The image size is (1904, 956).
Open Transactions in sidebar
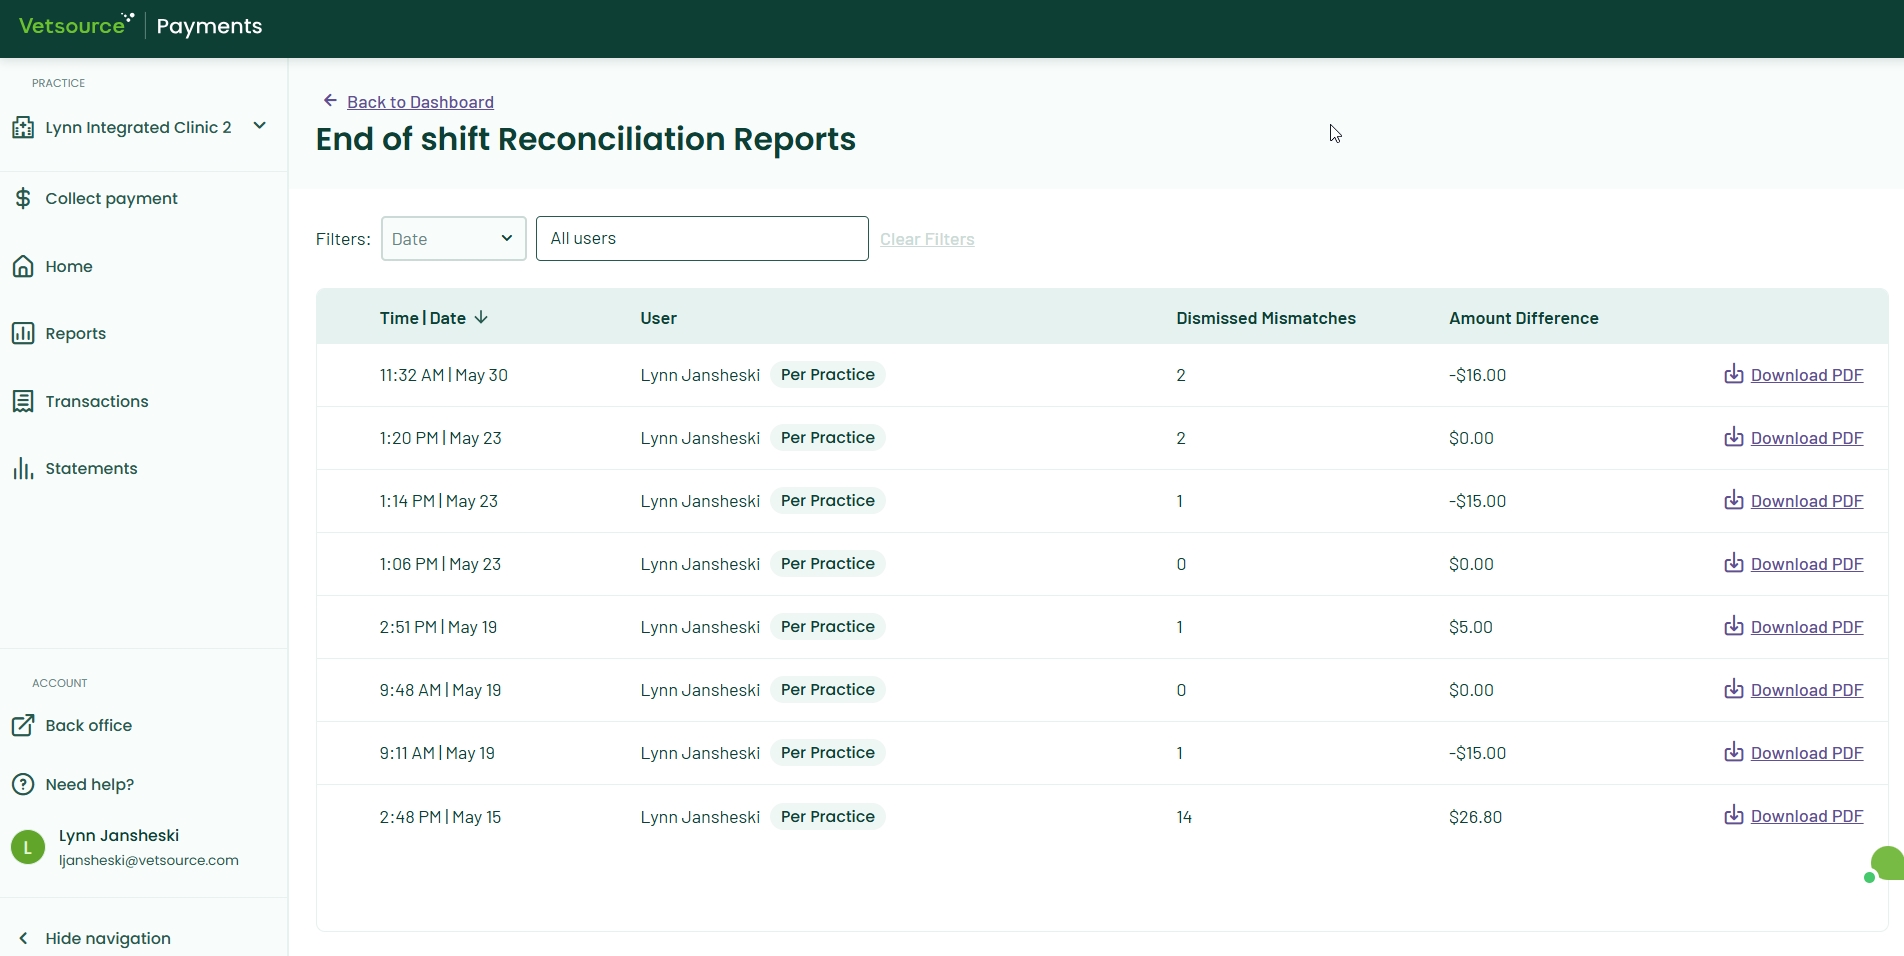click(97, 401)
